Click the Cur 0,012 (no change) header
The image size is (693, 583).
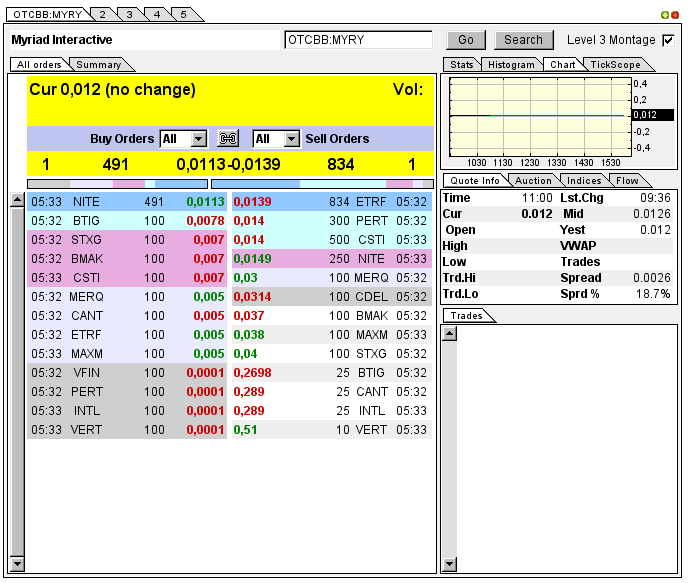[112, 90]
